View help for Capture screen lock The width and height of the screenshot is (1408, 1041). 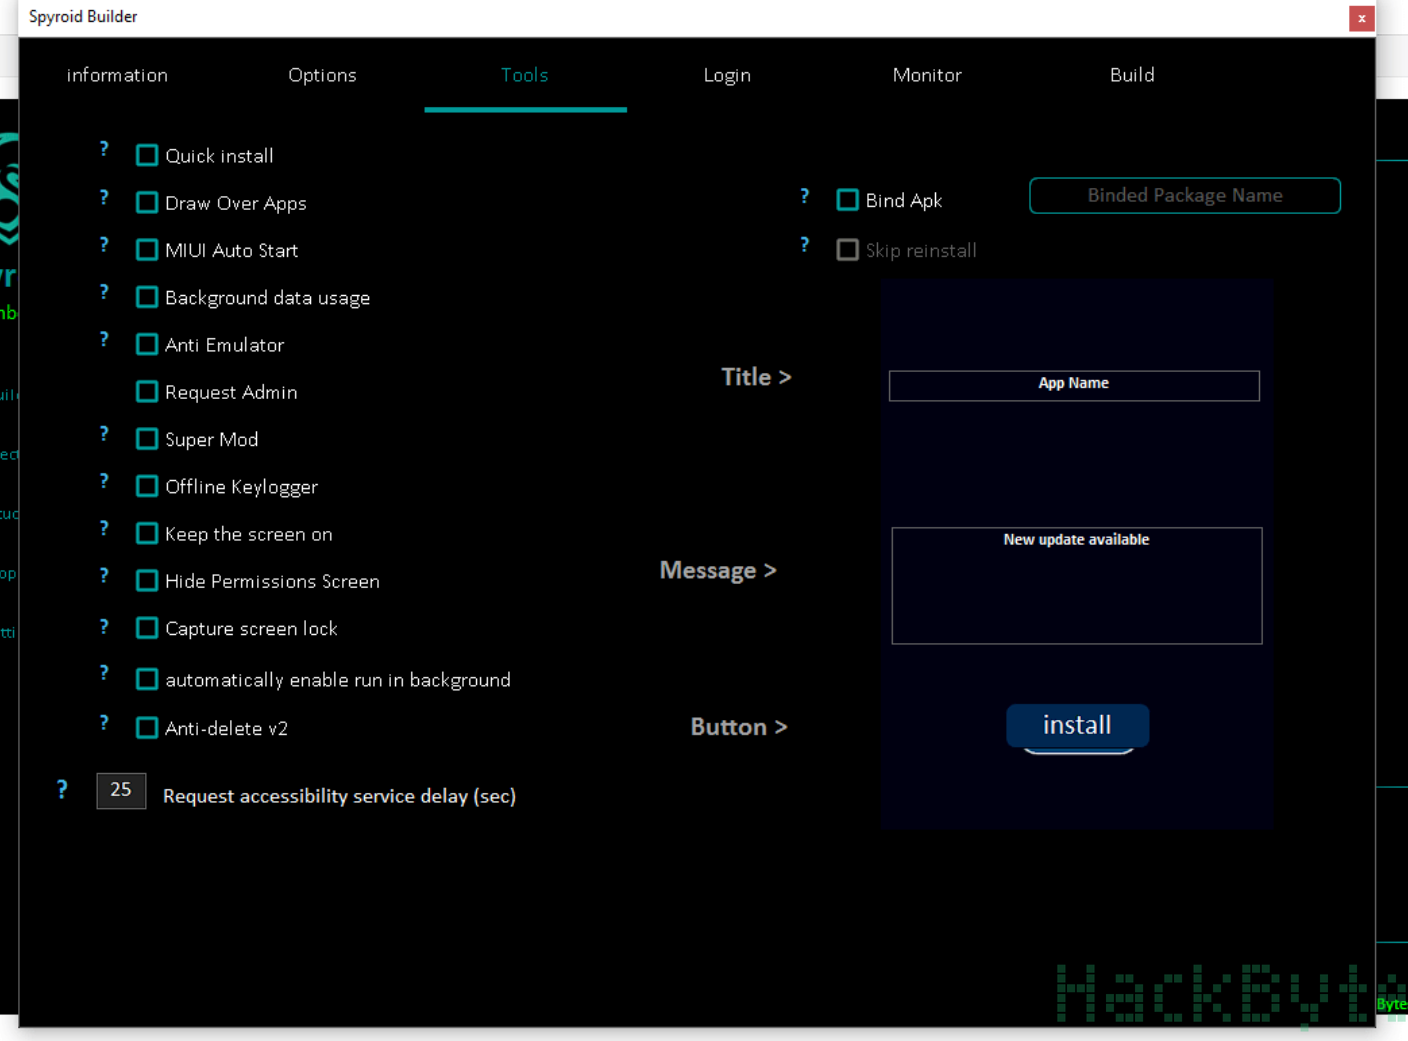coord(104,627)
